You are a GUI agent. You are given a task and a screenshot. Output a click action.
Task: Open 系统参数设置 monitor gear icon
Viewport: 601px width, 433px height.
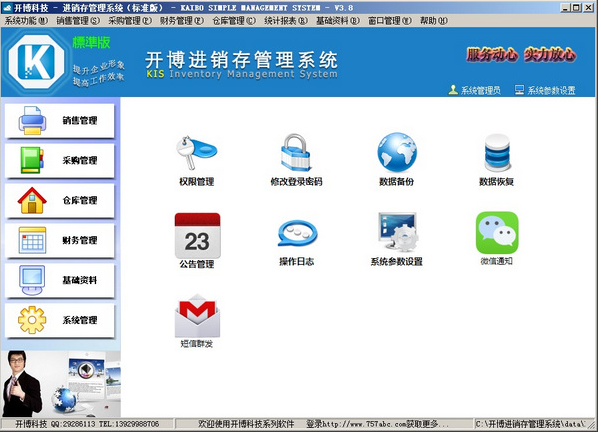[397, 231]
